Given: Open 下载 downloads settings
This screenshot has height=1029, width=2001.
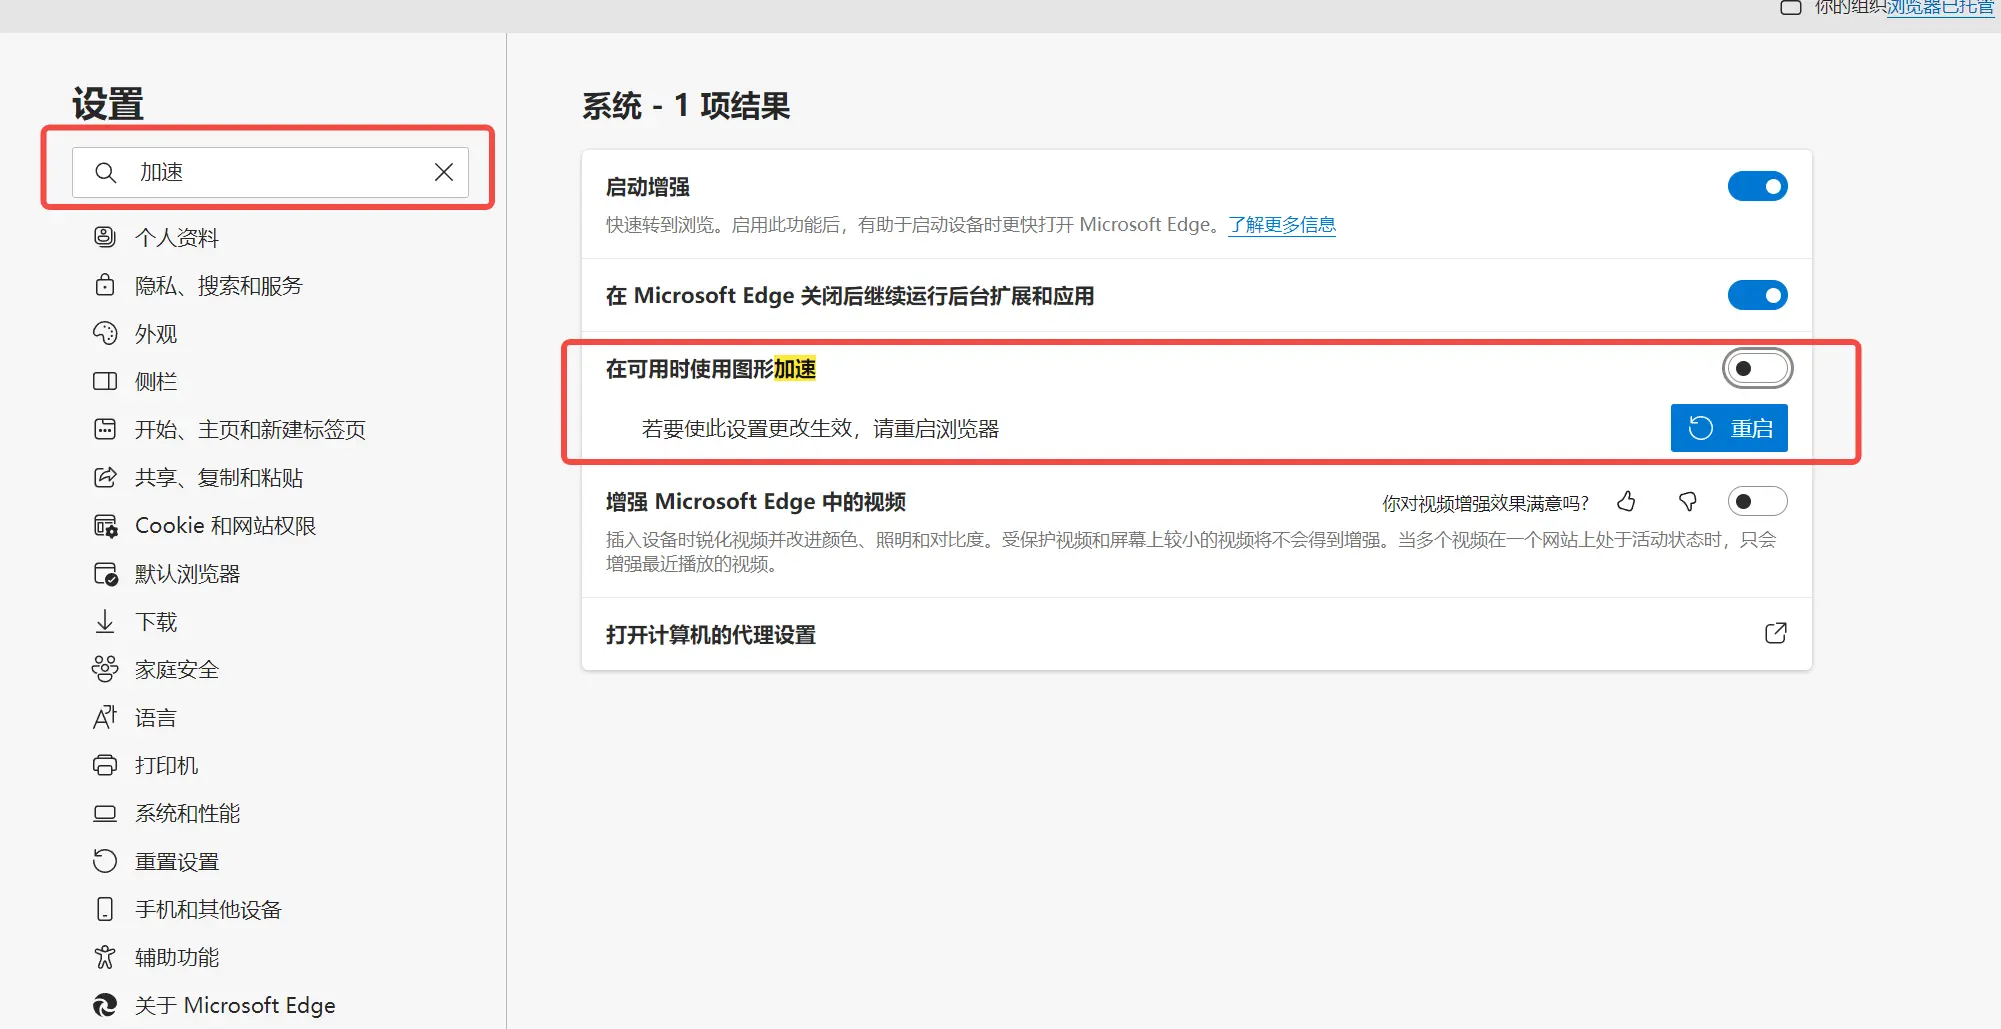Looking at the screenshot, I should [x=156, y=622].
